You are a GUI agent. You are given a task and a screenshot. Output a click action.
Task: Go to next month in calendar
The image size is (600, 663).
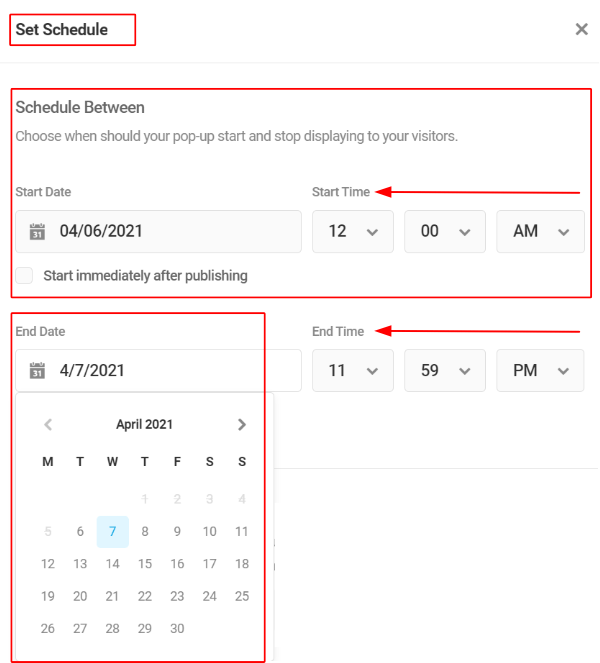[x=241, y=425]
